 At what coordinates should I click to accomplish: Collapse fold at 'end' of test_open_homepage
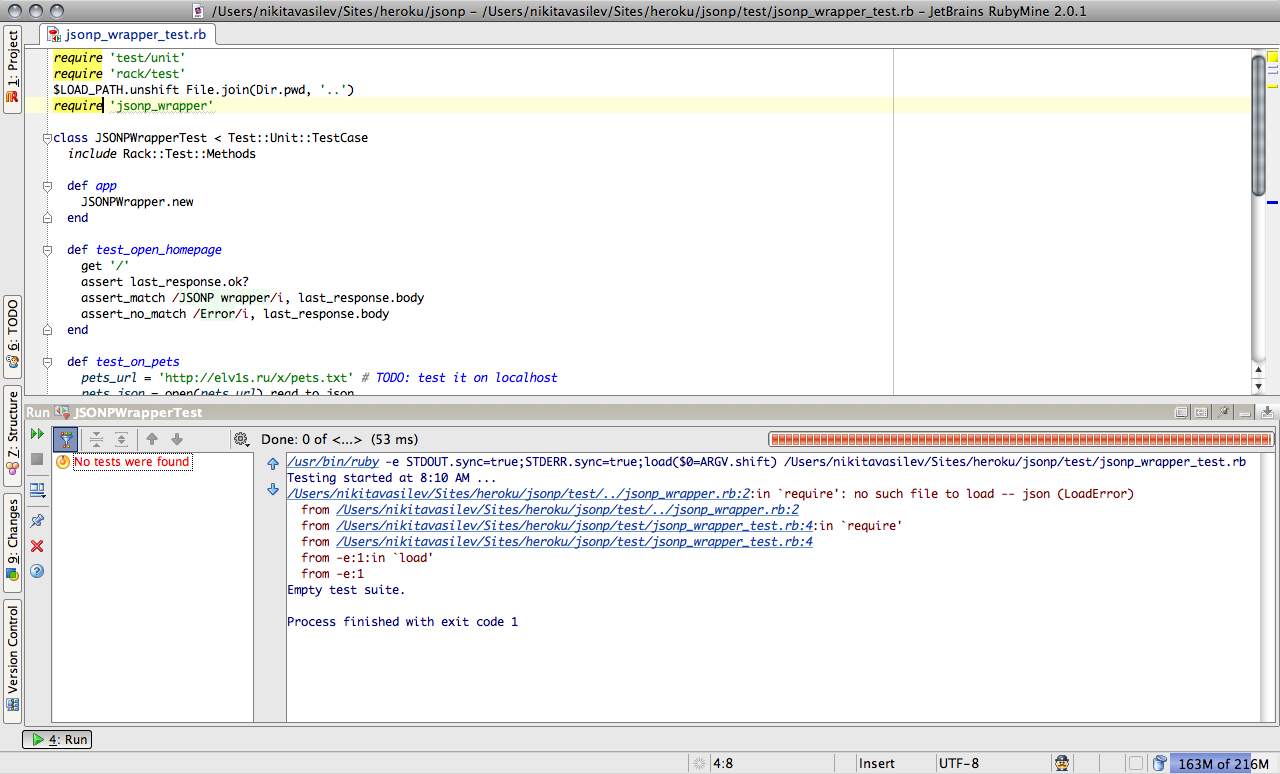[47, 330]
